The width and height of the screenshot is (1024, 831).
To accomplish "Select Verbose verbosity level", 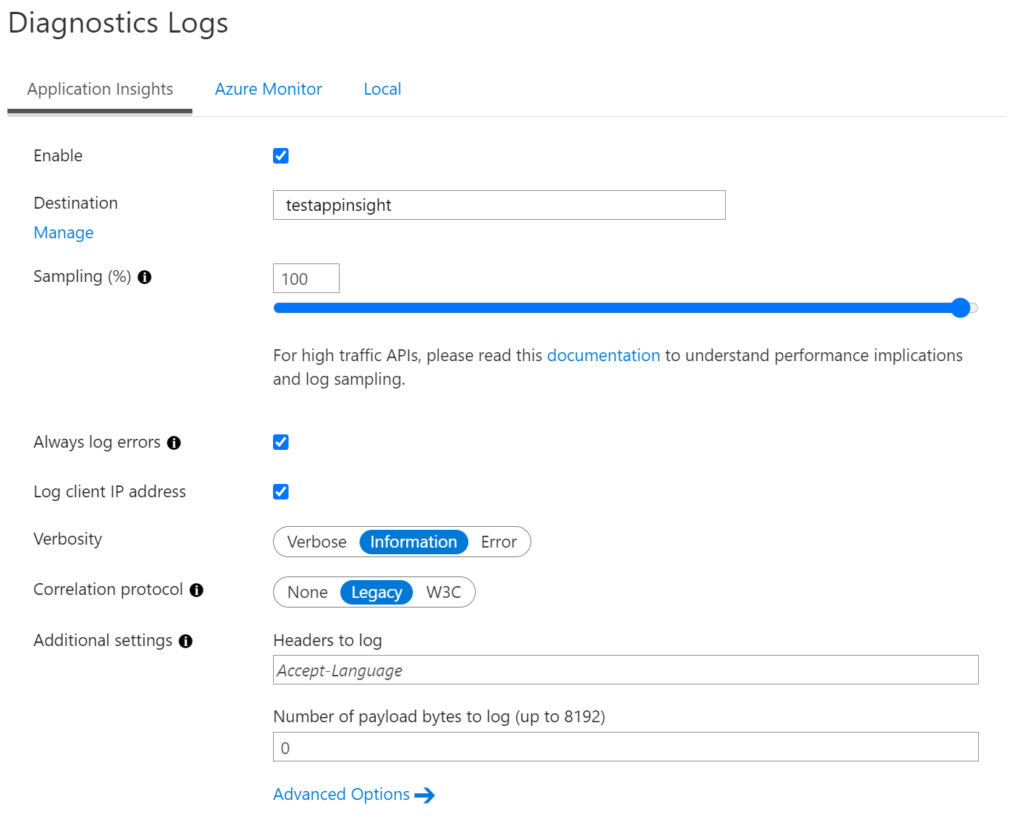I will click(x=317, y=541).
